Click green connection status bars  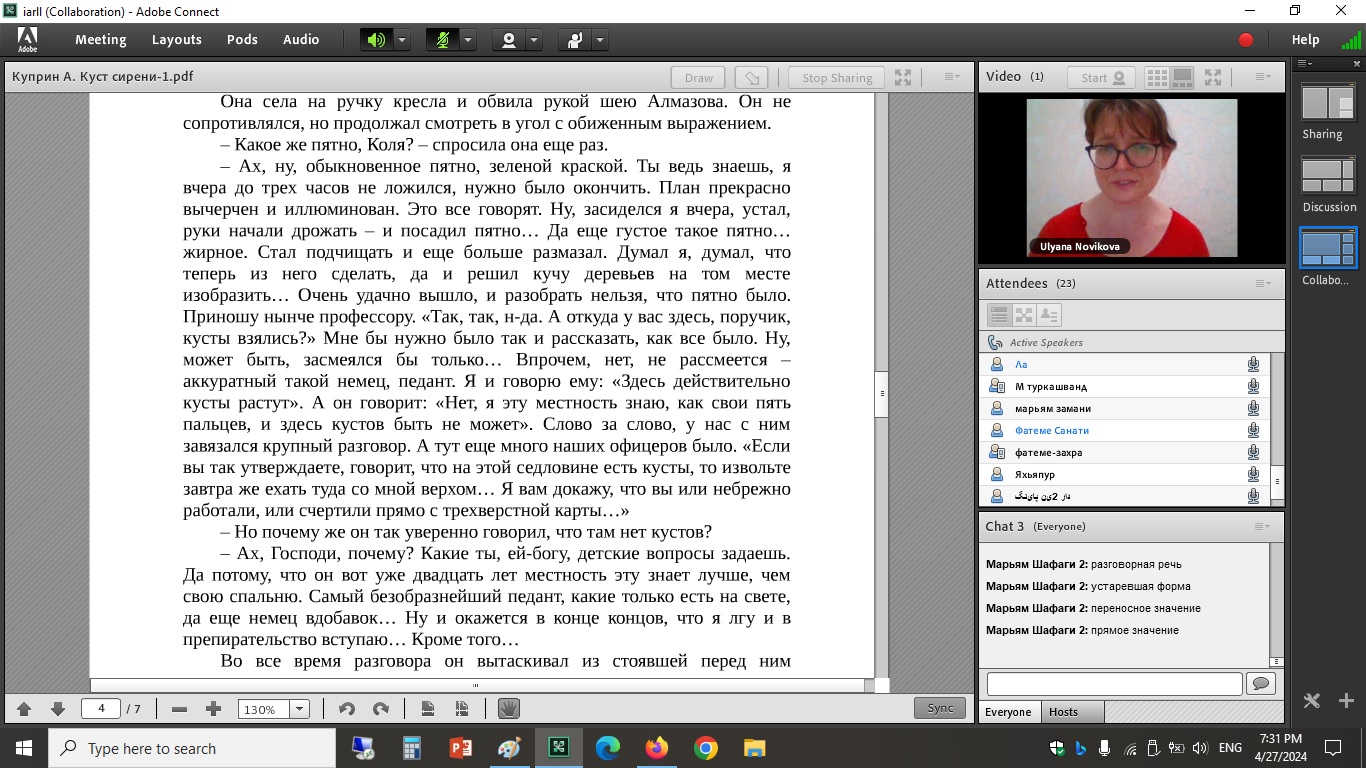tap(1351, 40)
